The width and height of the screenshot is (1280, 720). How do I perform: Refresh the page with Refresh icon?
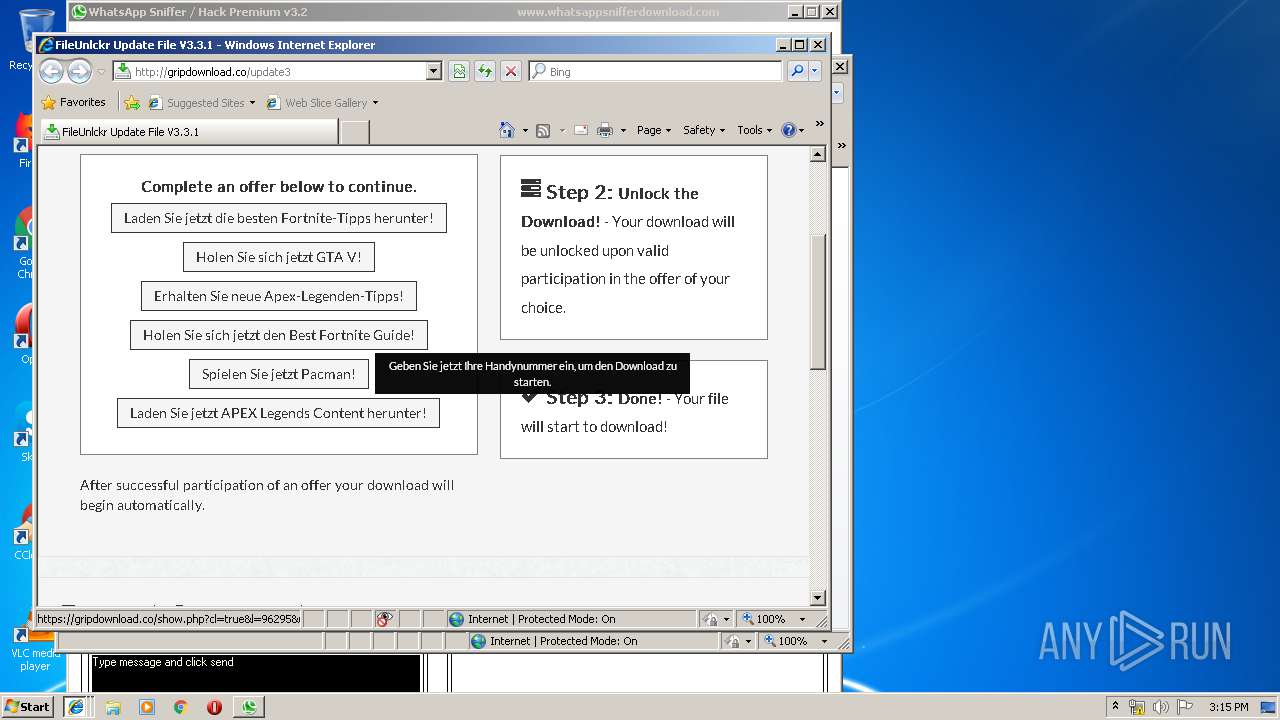(485, 71)
